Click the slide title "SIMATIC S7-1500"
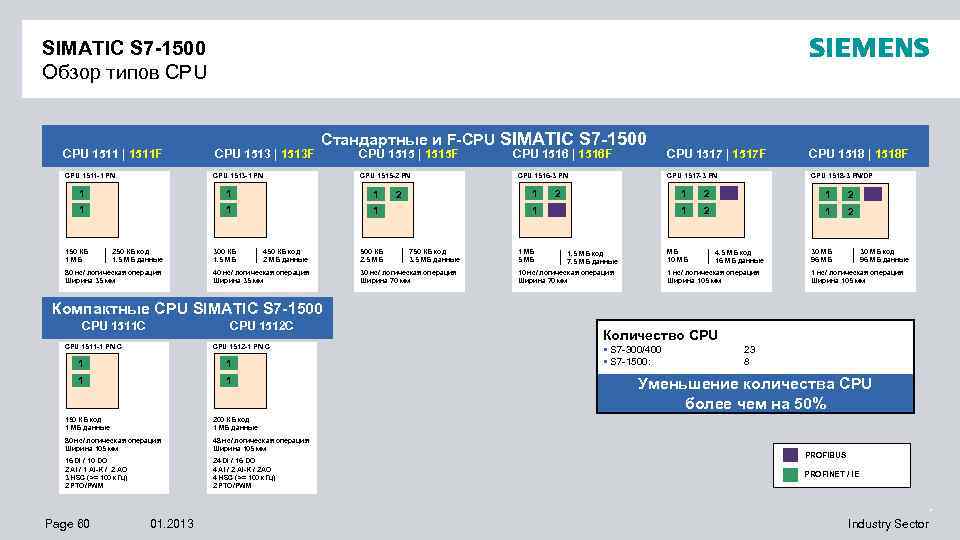 (x=124, y=48)
